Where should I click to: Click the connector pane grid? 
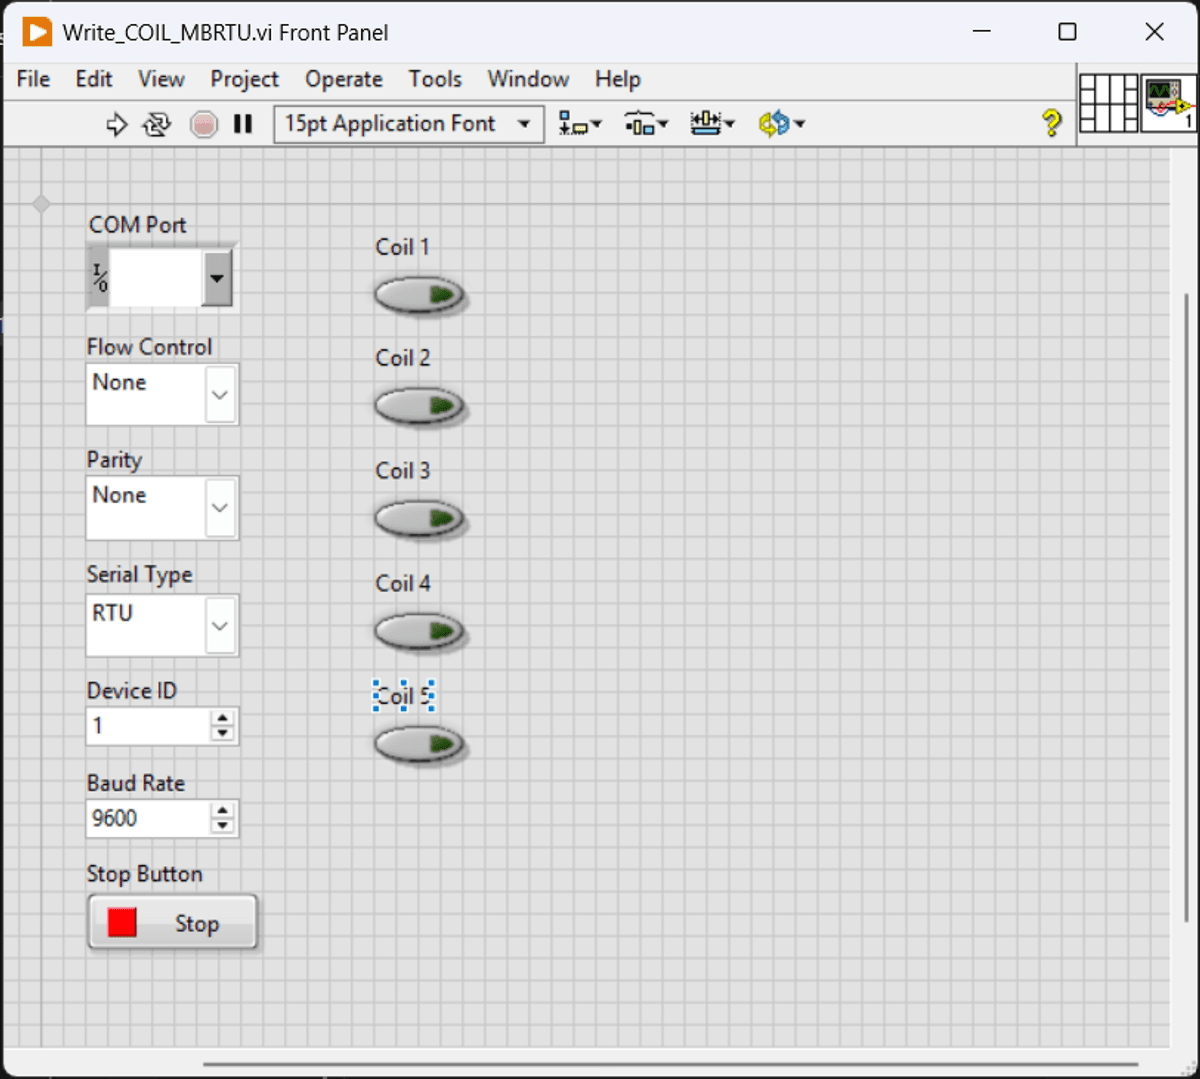pyautogui.click(x=1109, y=103)
